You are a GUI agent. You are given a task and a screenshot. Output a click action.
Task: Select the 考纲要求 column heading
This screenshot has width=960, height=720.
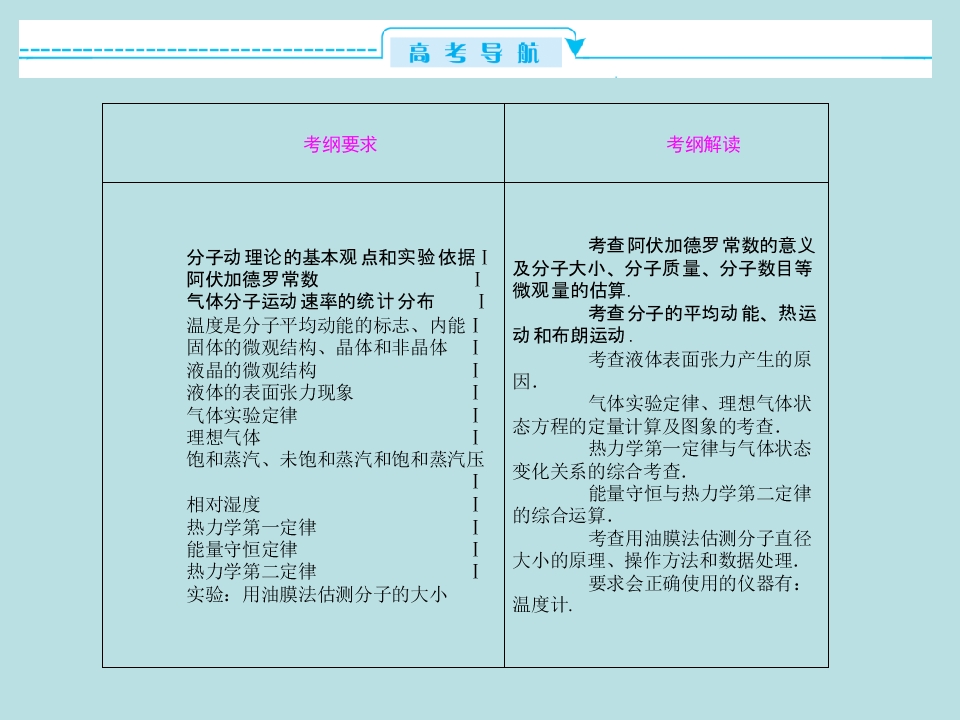coord(340,144)
